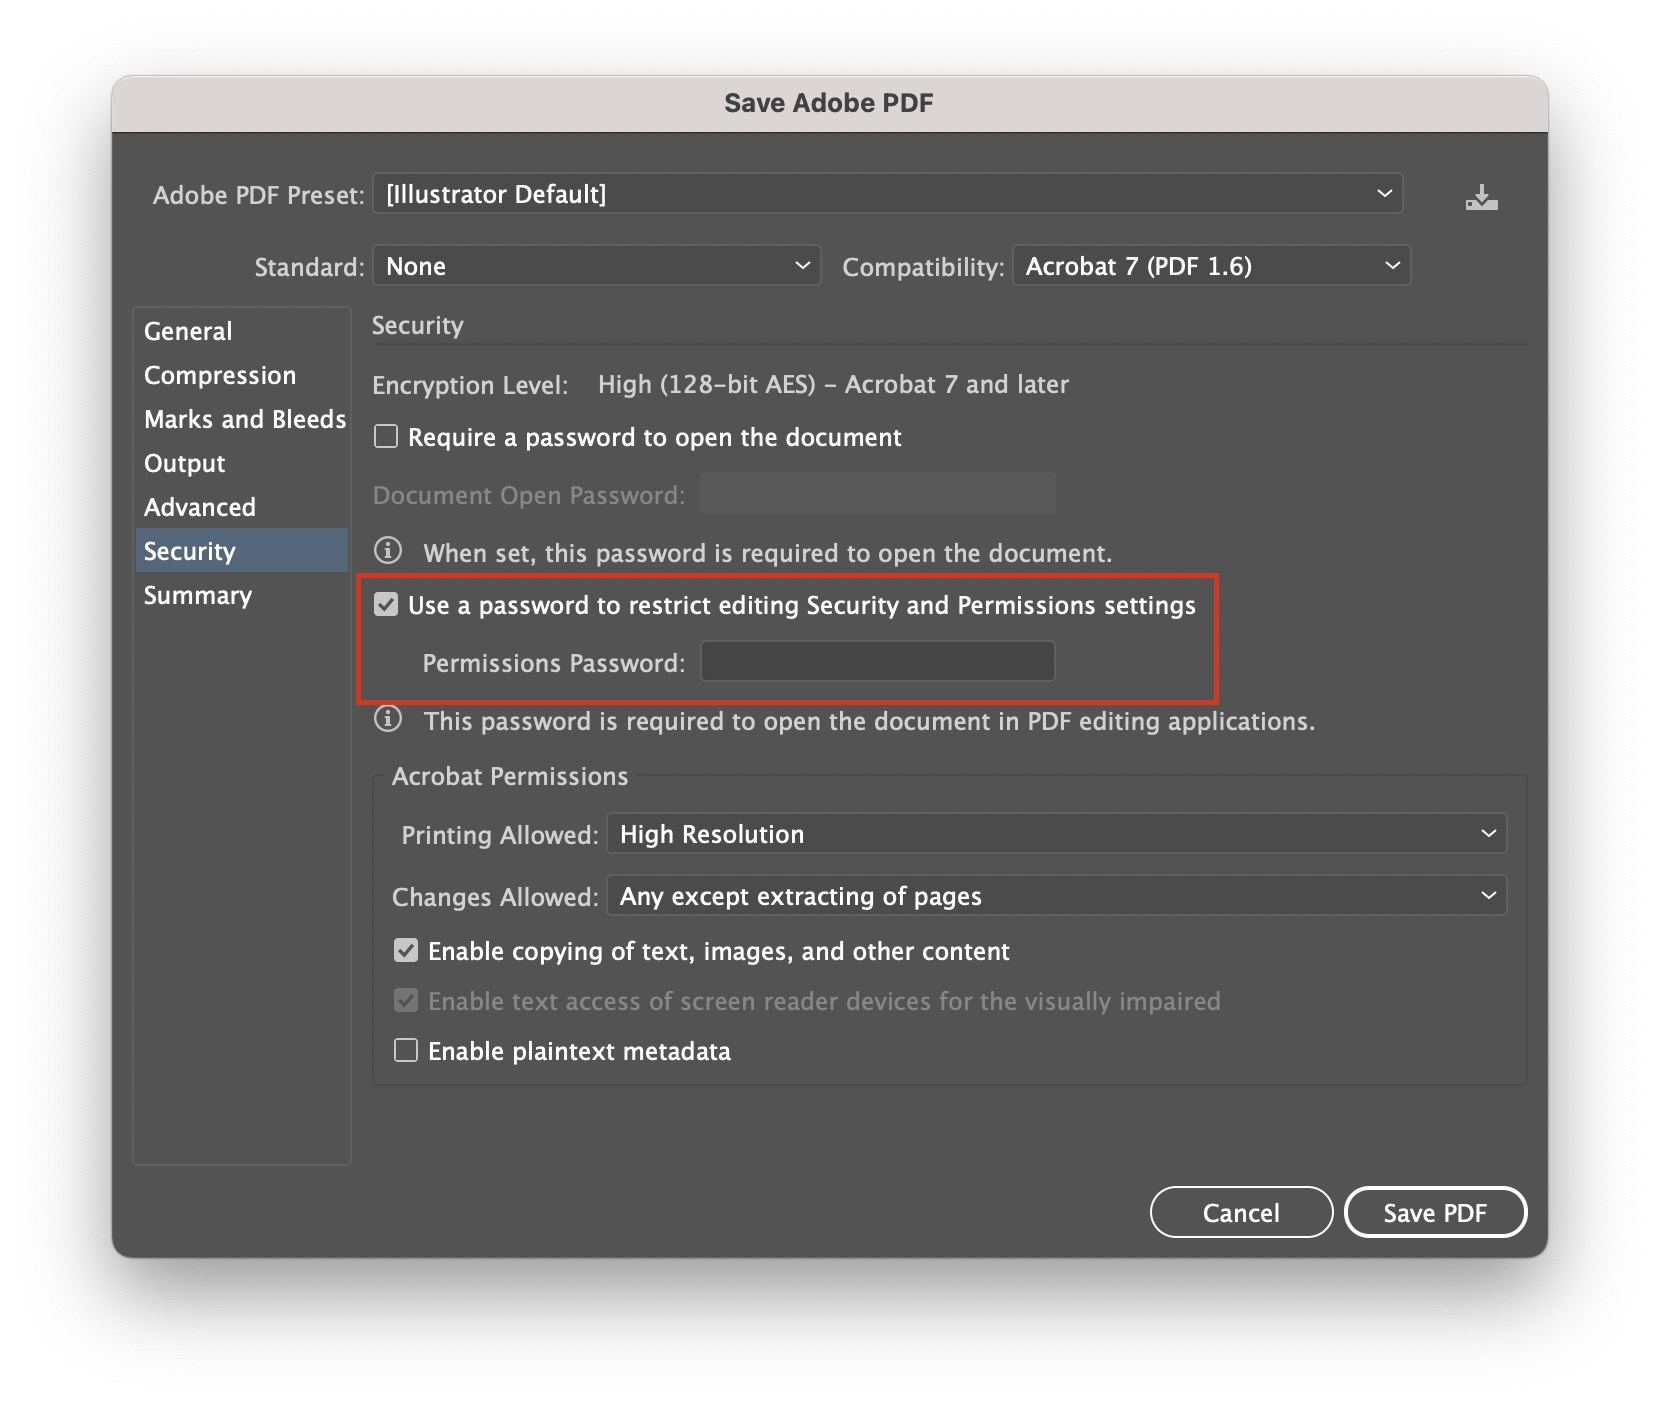1660x1406 pixels.
Task: Click the Save PDF button
Action: click(1436, 1212)
